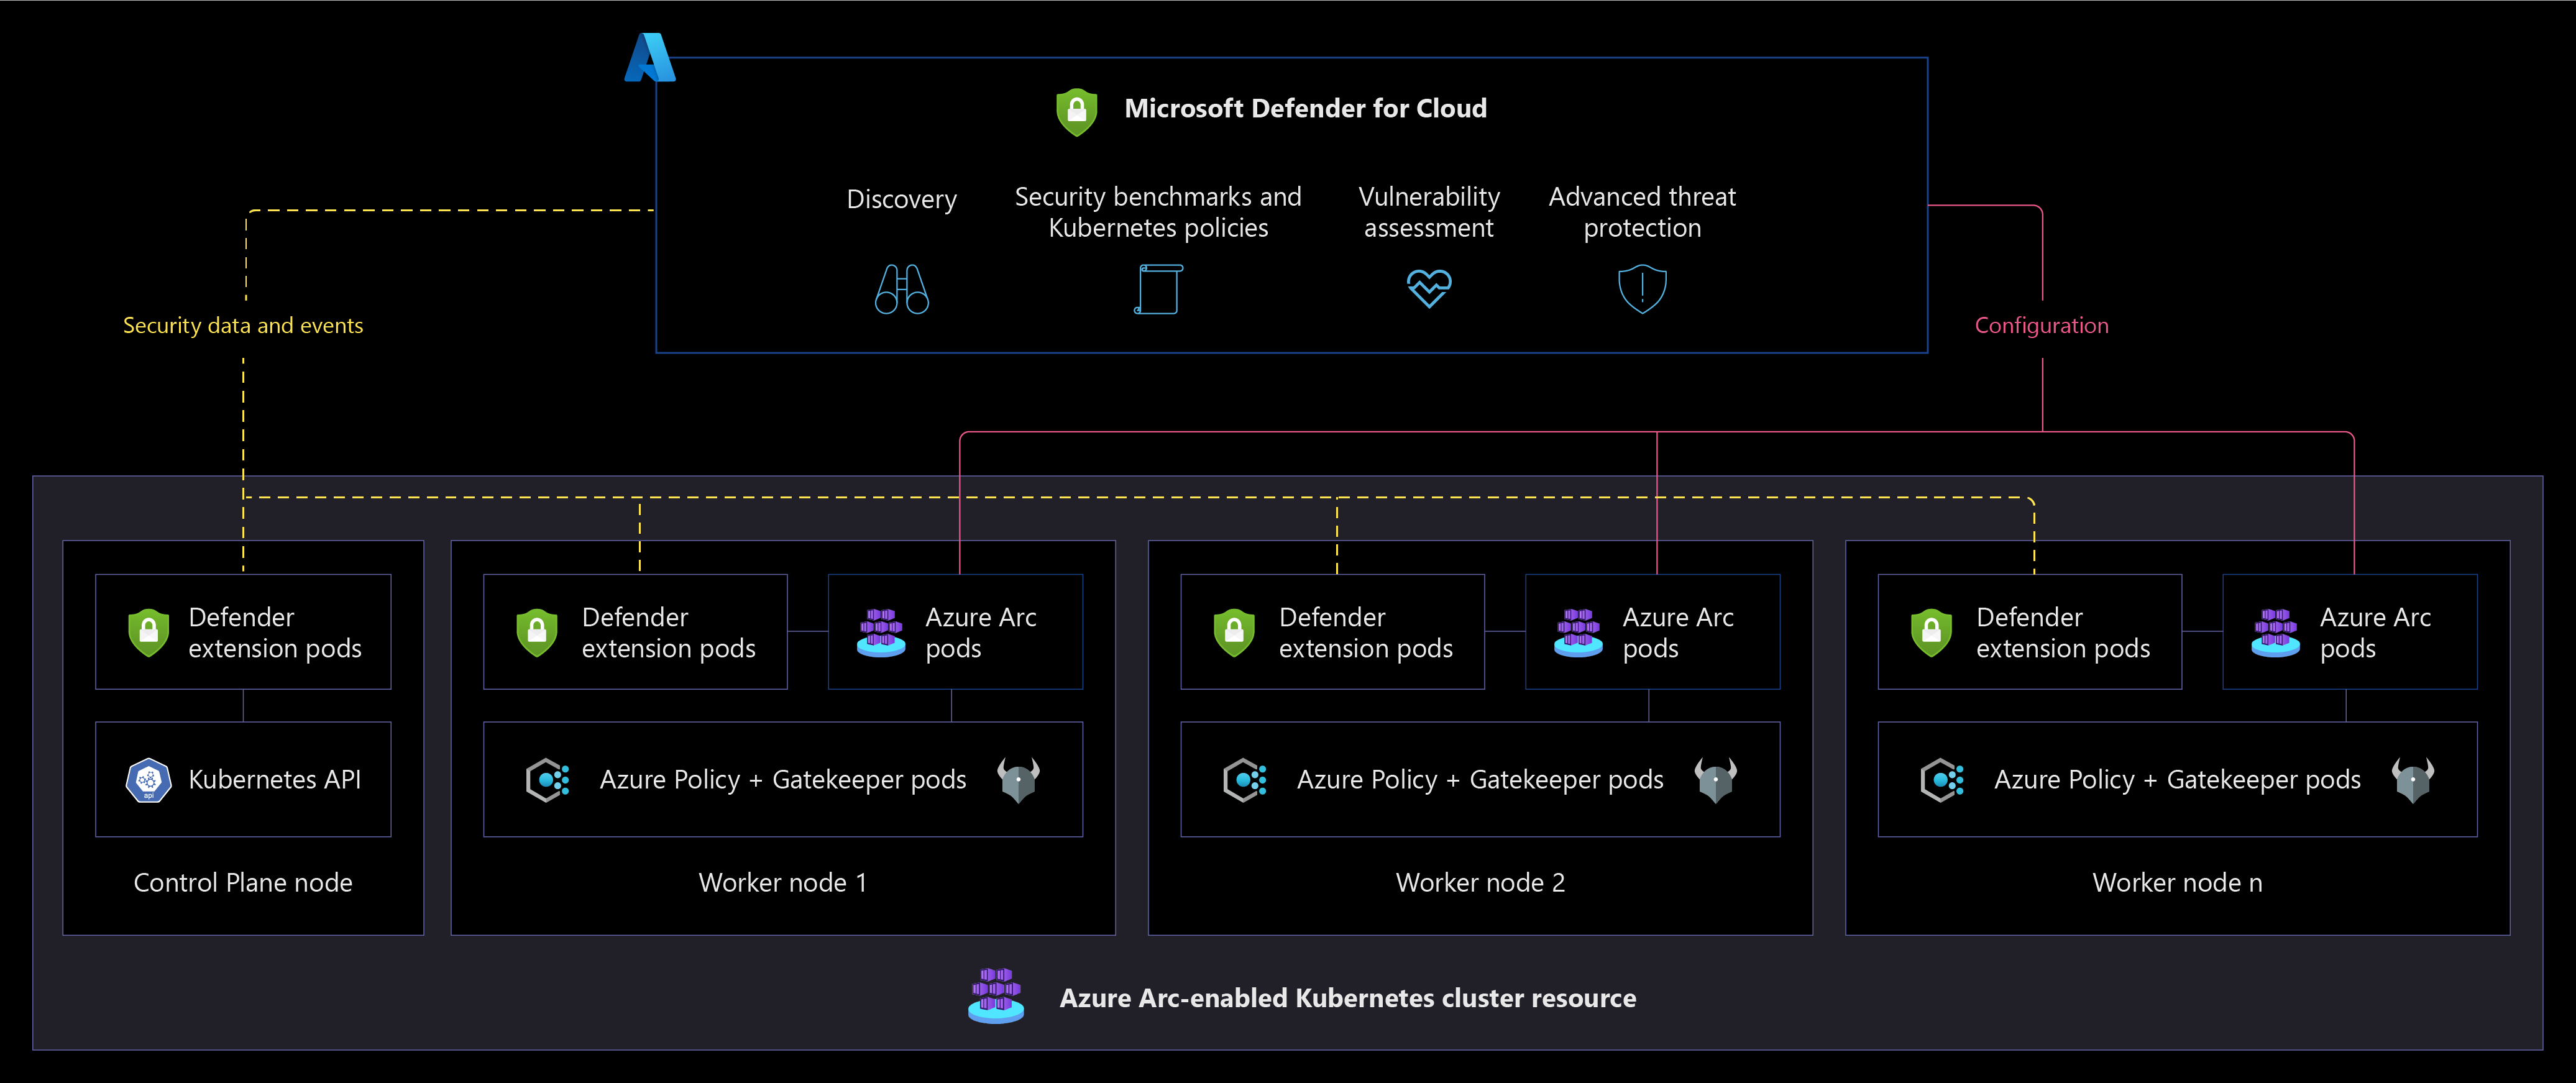Click Defender extension pods text in Worker node 1
2576x1083 pixels.
tap(668, 633)
